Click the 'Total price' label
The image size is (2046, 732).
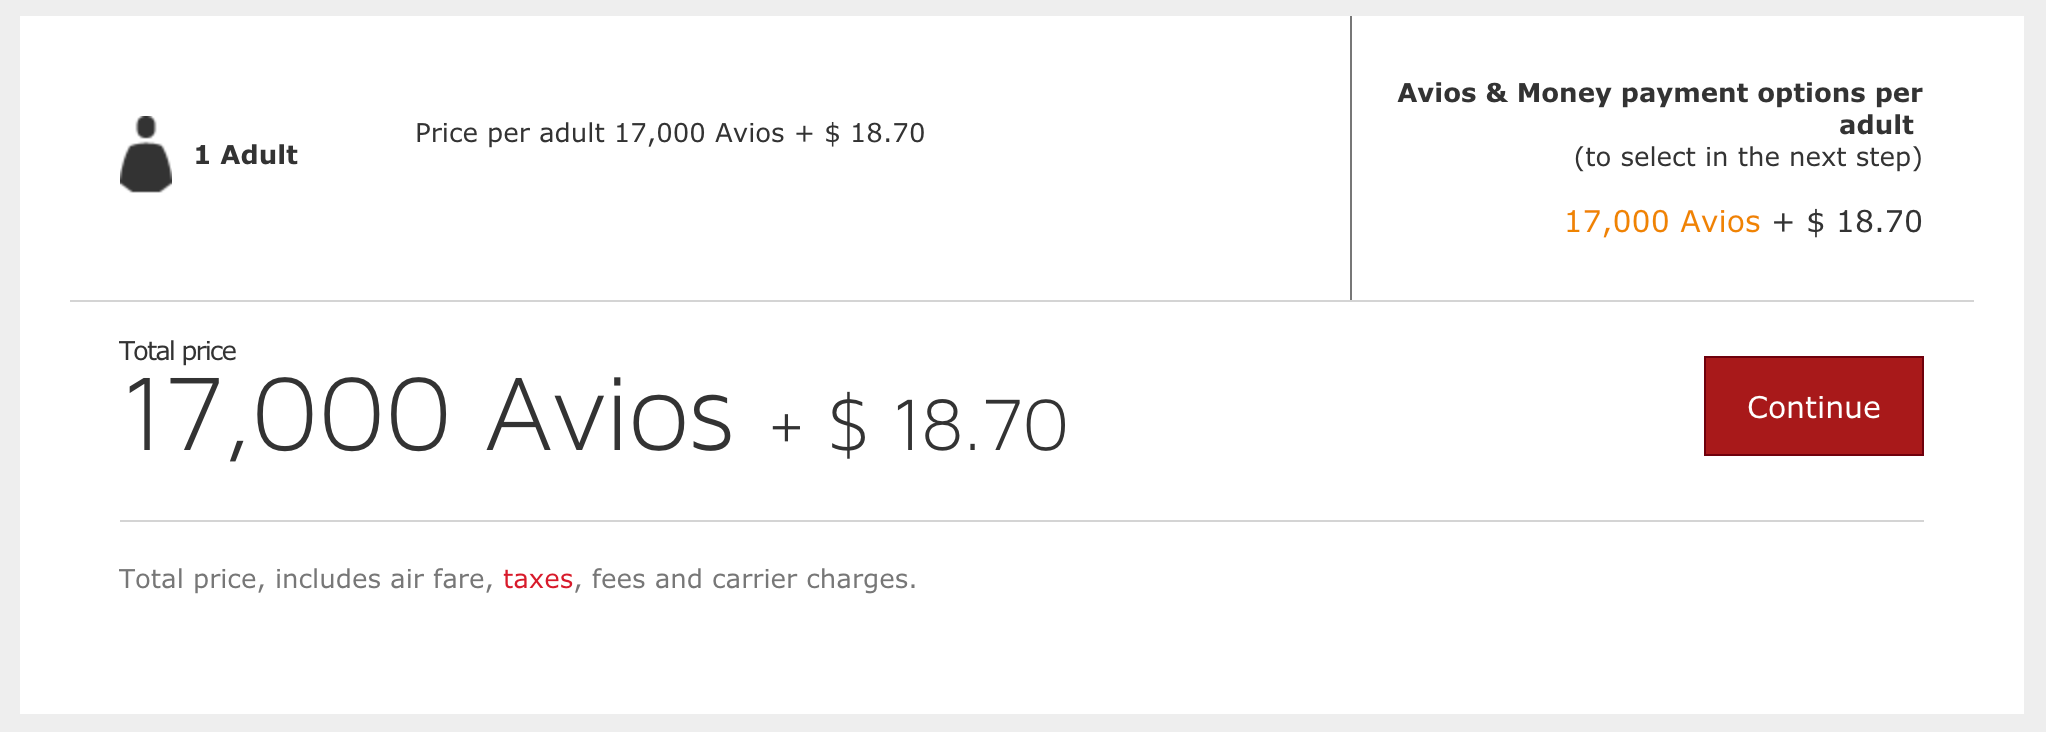coord(177,351)
